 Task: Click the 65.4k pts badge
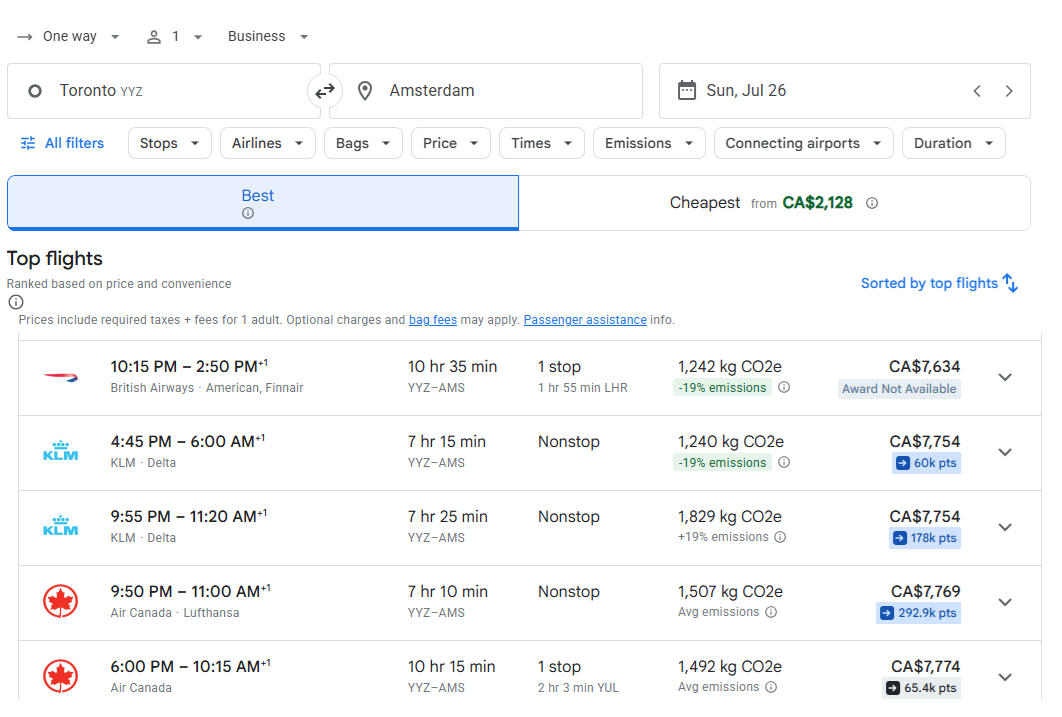tap(922, 688)
